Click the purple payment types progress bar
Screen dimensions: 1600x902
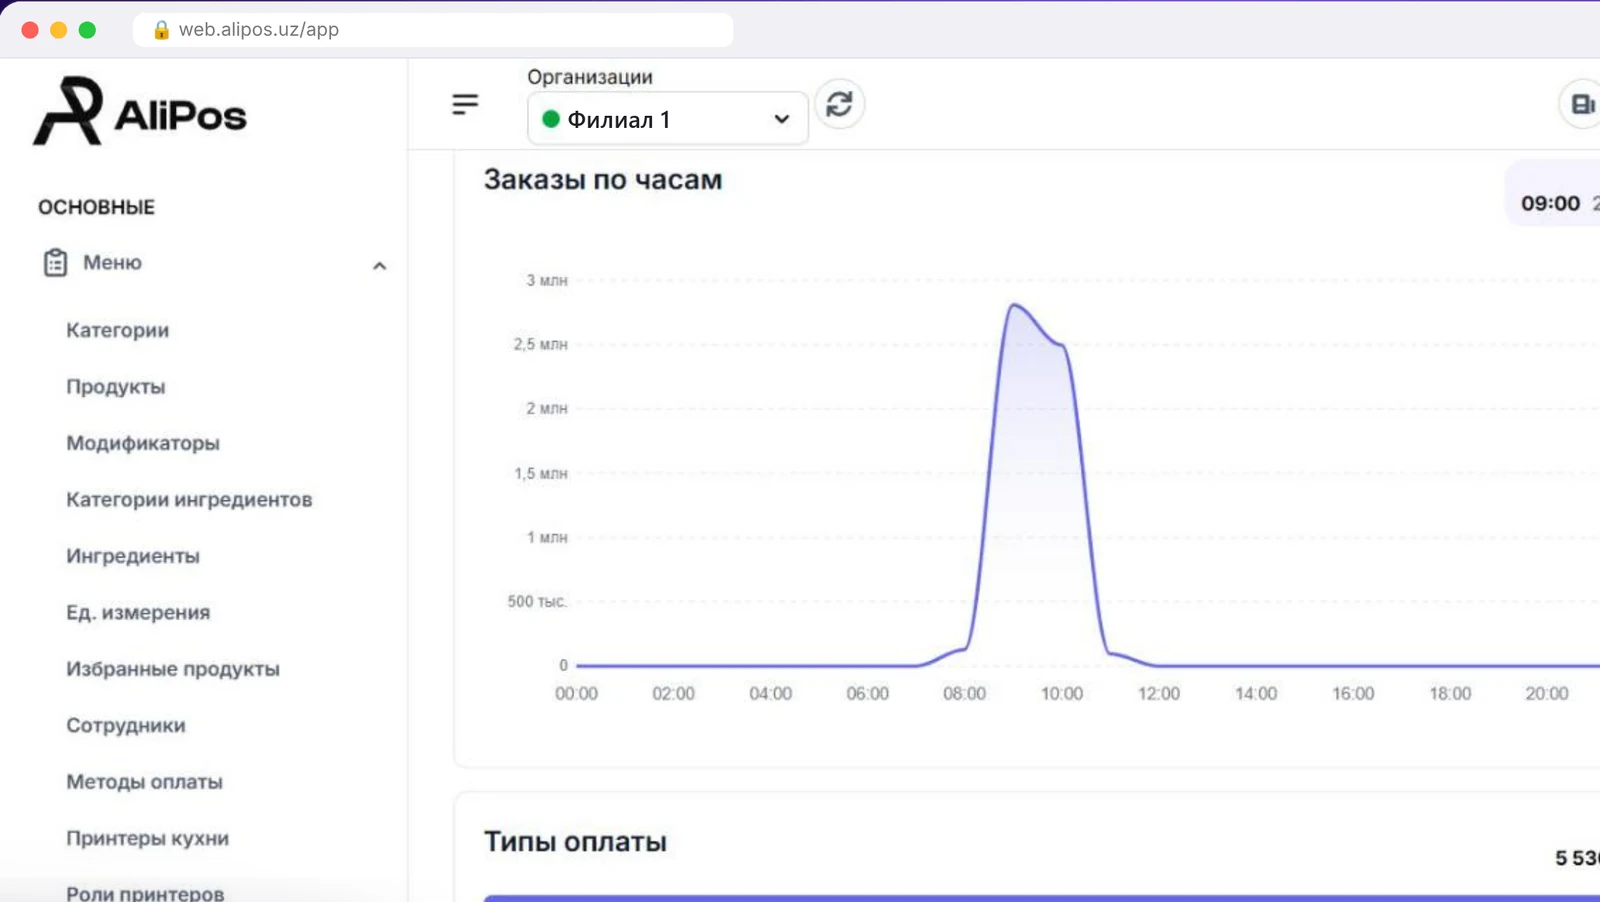click(1041, 898)
